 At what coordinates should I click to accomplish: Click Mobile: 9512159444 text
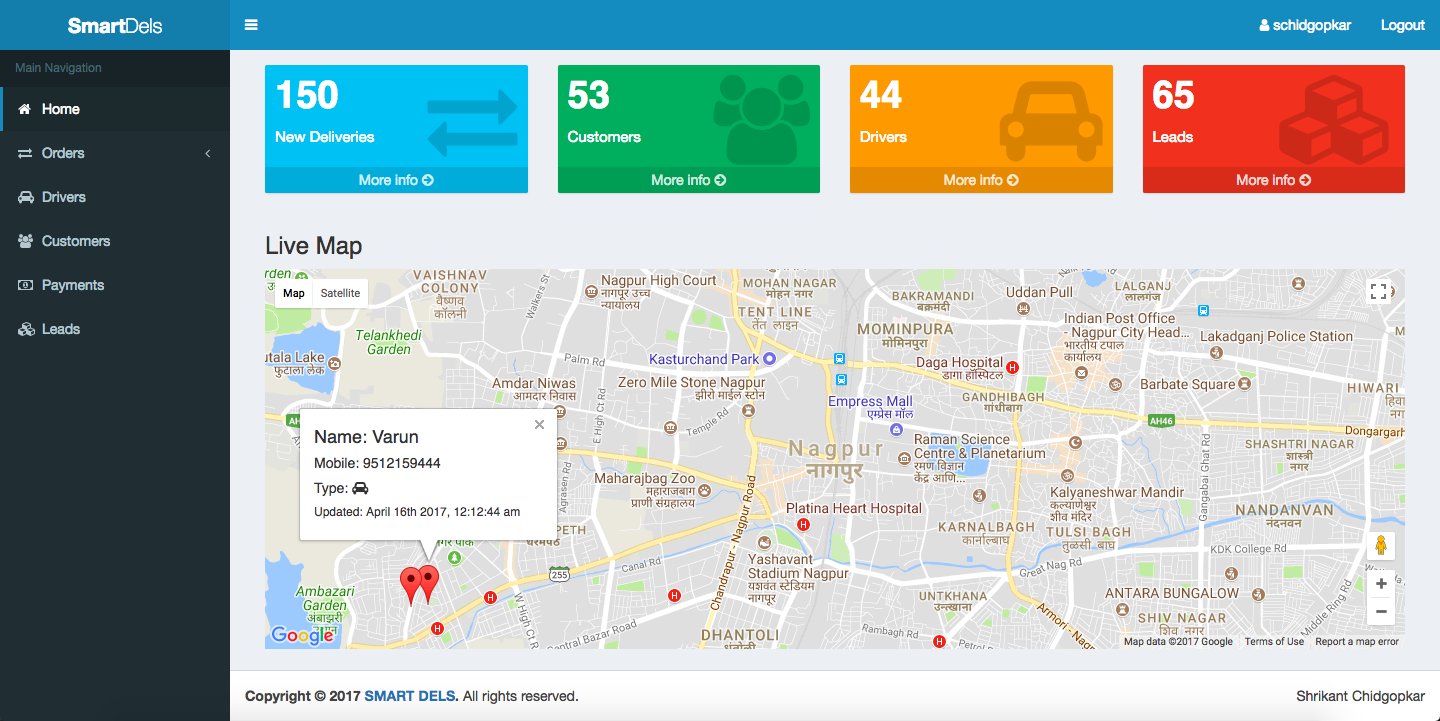[x=377, y=463]
